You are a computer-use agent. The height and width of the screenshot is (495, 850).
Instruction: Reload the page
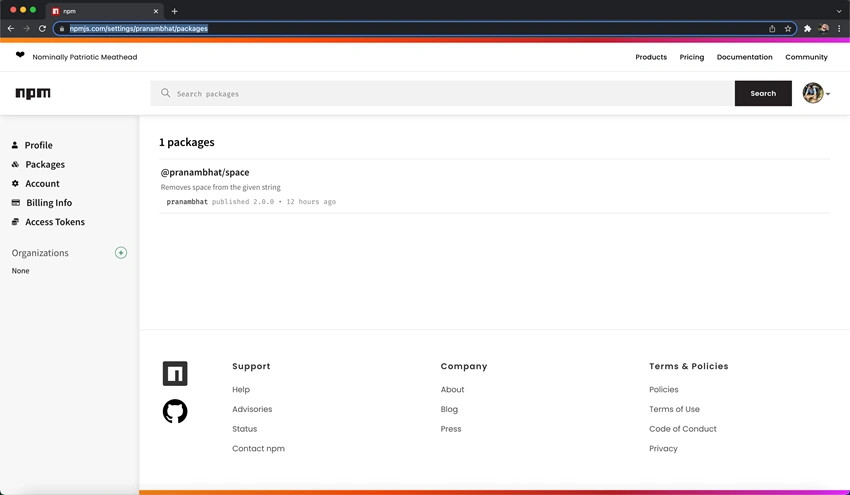[x=42, y=28]
